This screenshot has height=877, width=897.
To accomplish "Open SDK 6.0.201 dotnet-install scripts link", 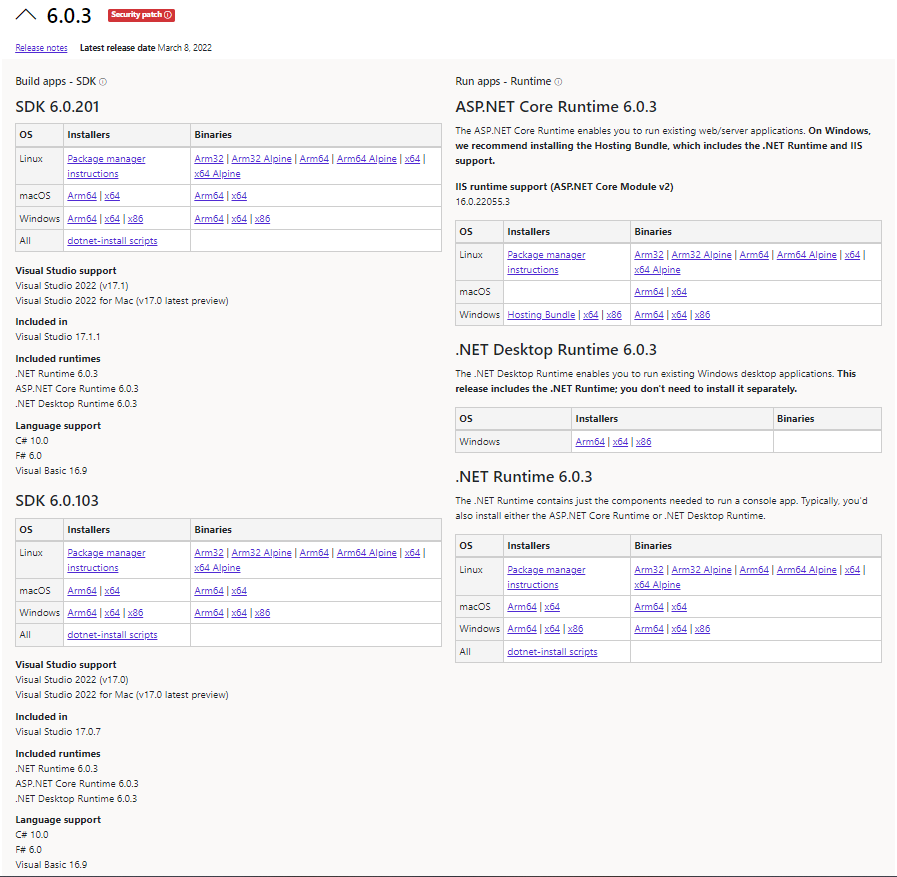I will pos(112,241).
